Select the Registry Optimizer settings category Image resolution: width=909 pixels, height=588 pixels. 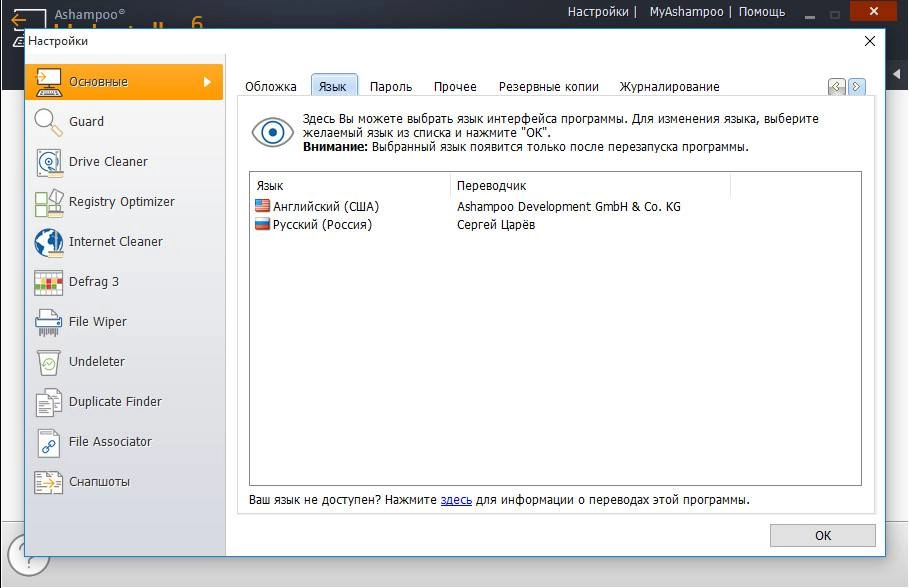click(124, 202)
